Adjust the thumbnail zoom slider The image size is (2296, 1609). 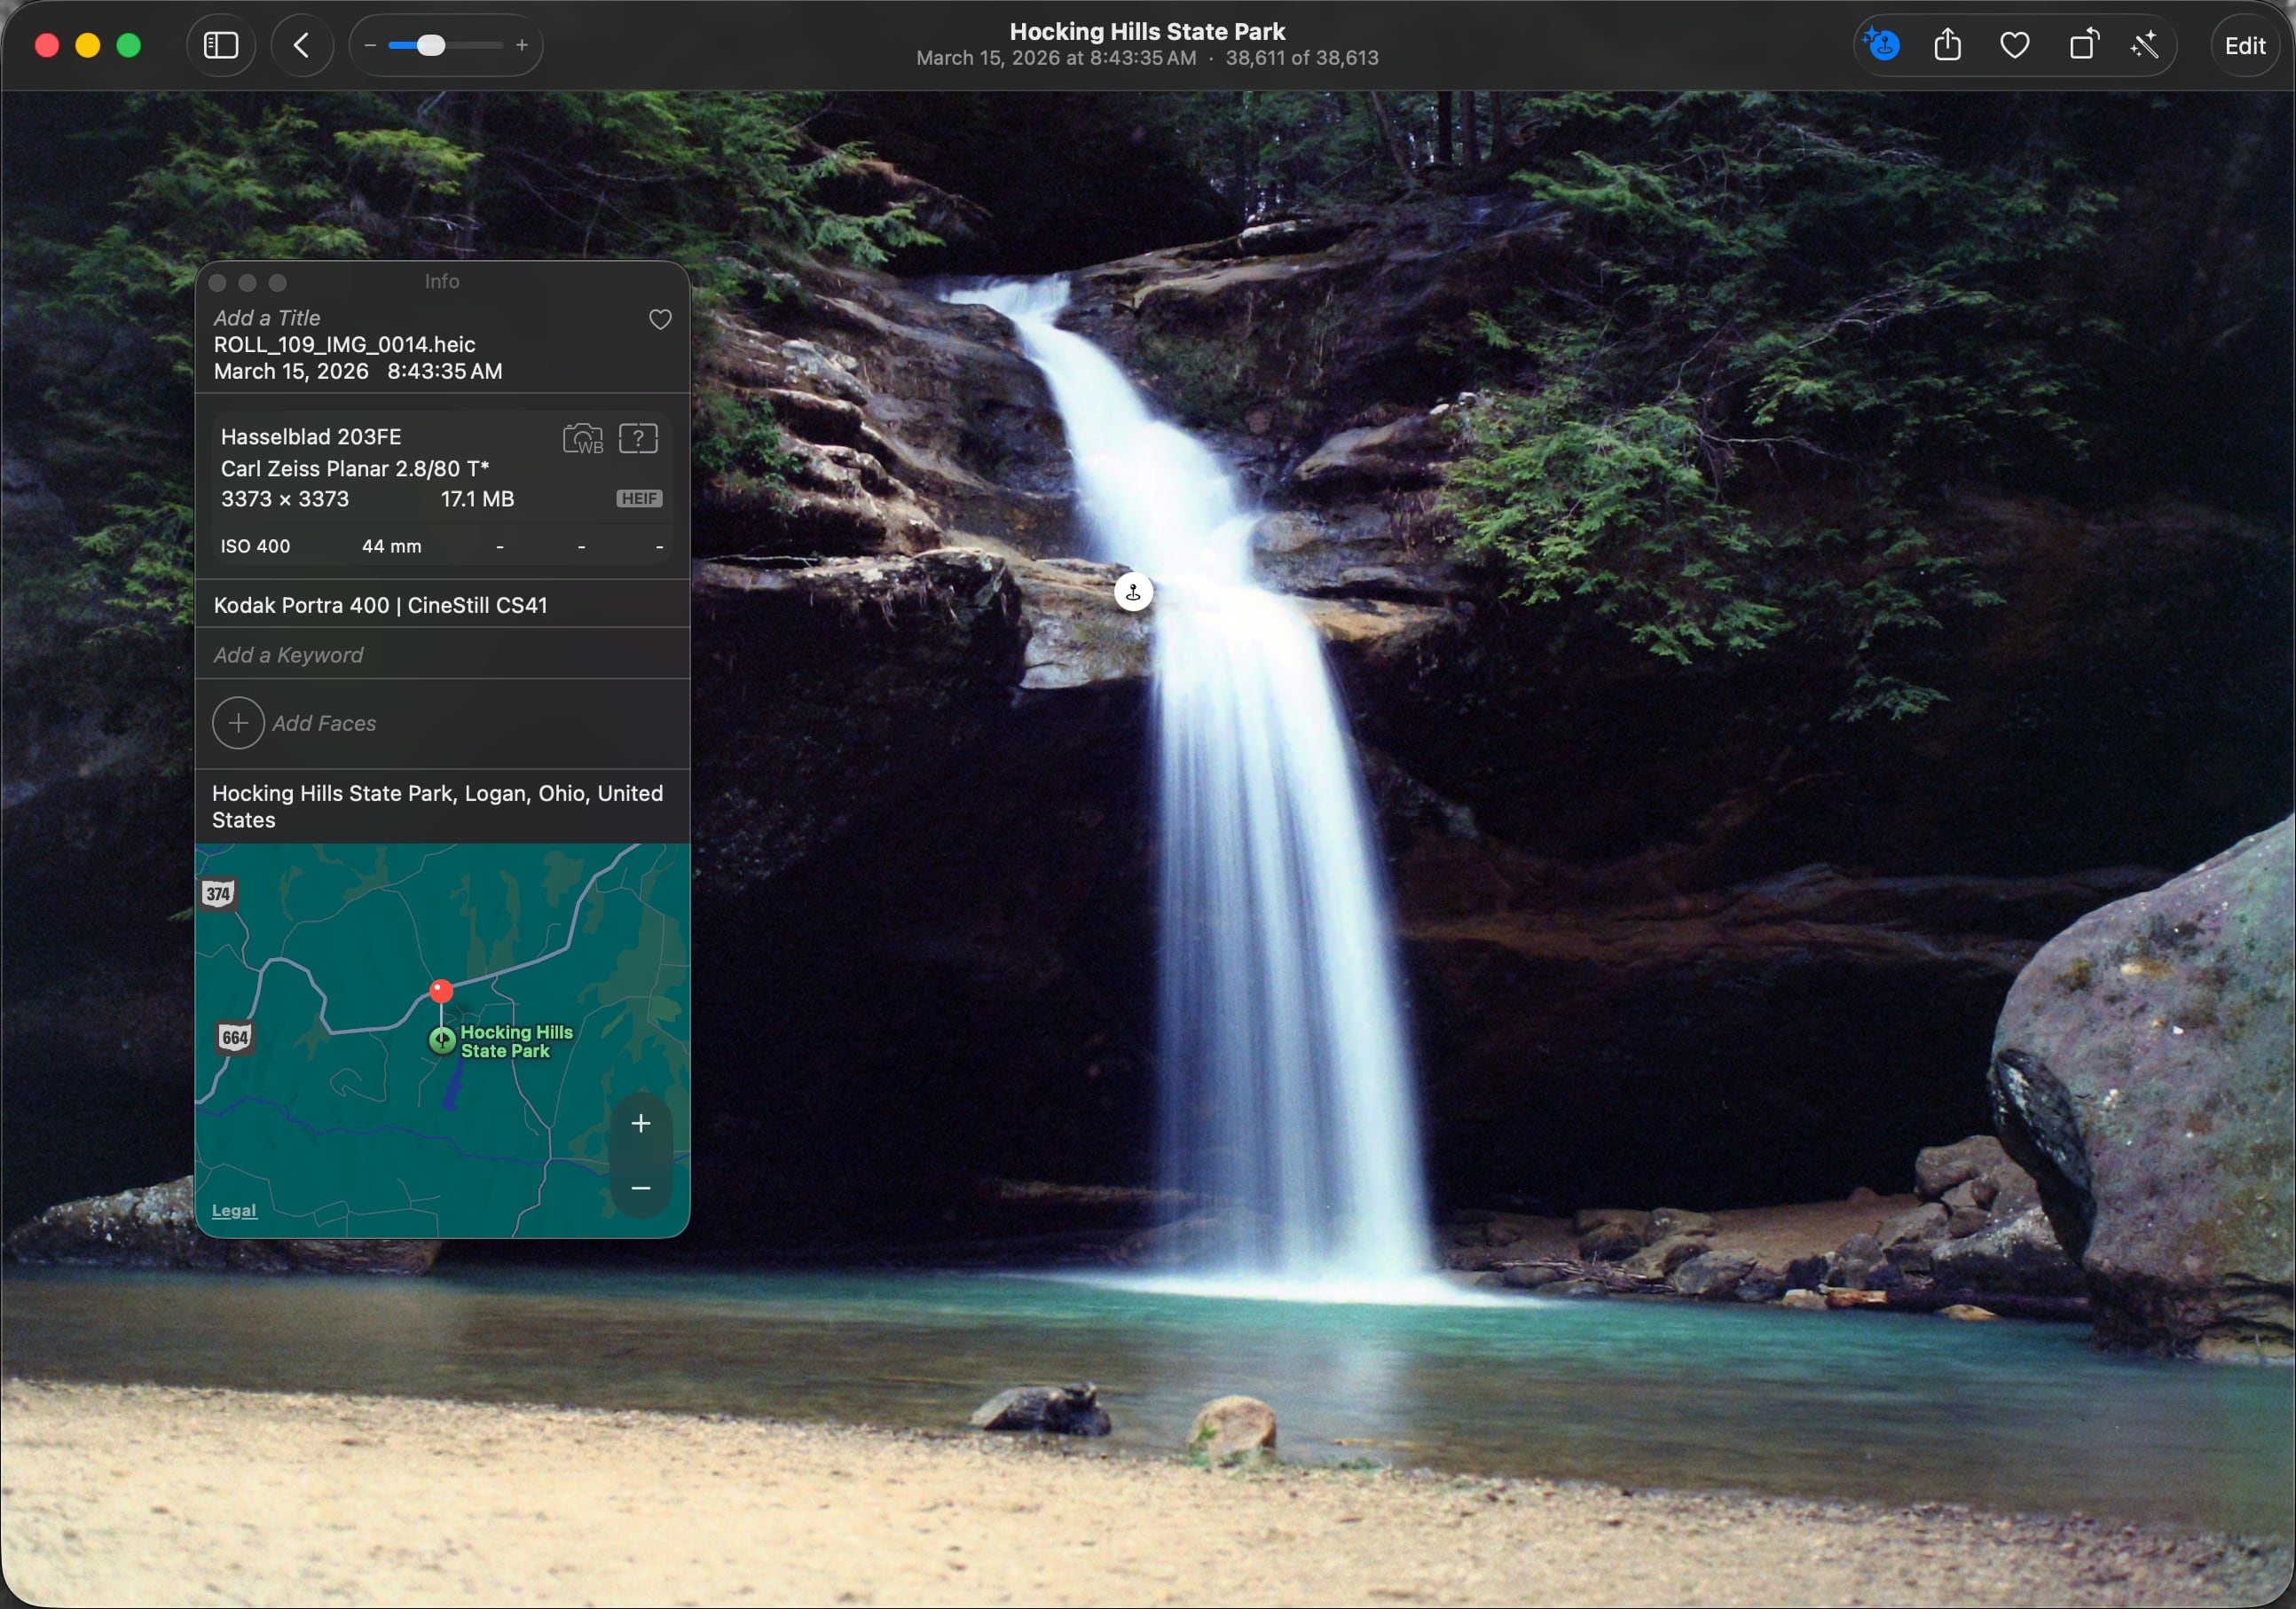click(x=432, y=45)
